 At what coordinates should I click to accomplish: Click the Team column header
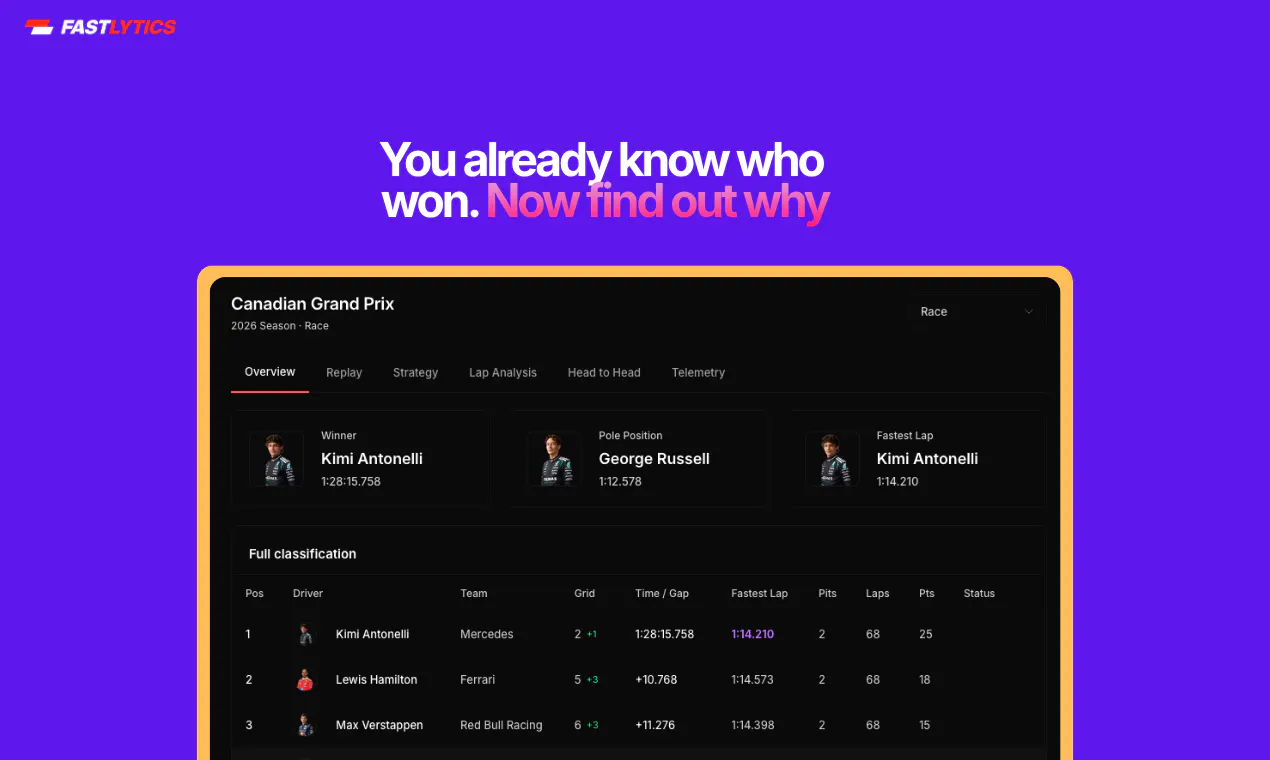pyautogui.click(x=474, y=594)
